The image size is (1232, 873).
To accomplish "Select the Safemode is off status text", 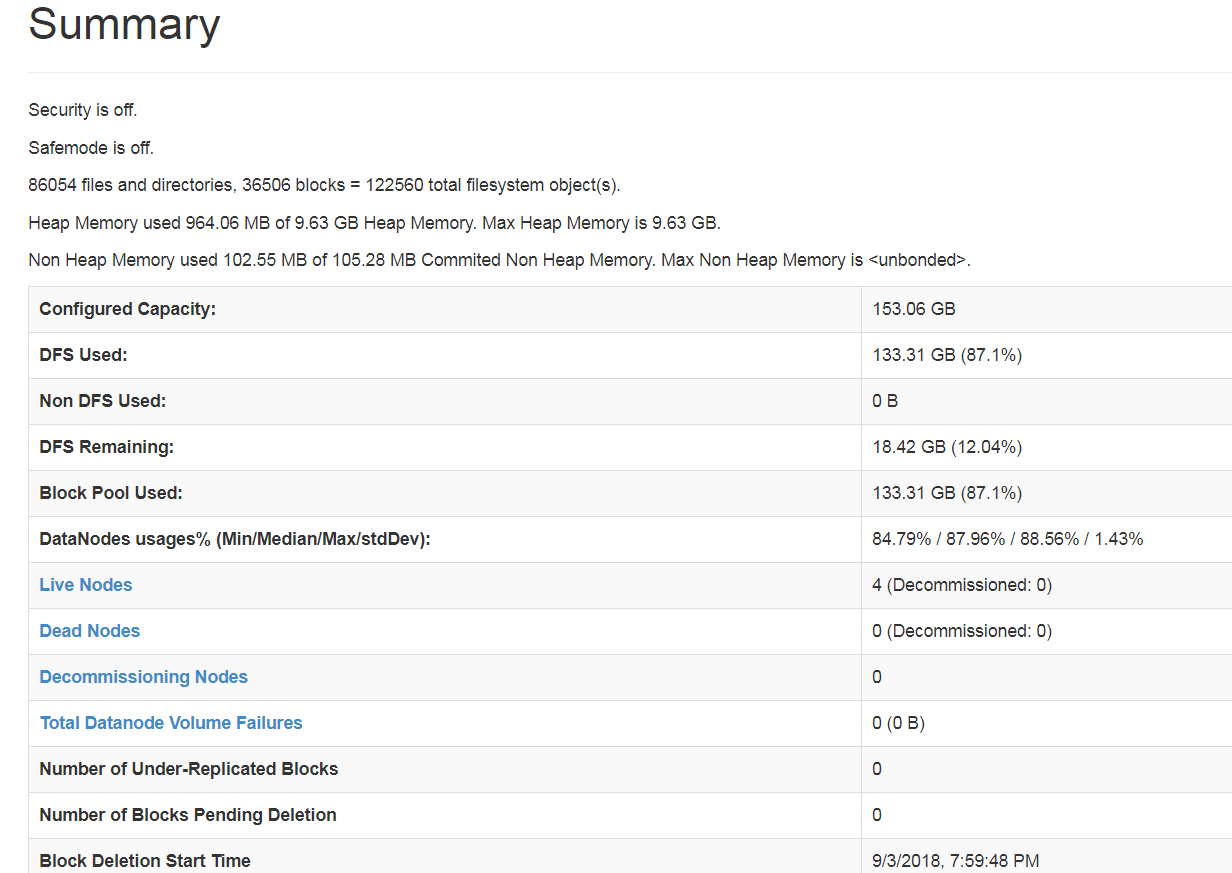I will (84, 147).
